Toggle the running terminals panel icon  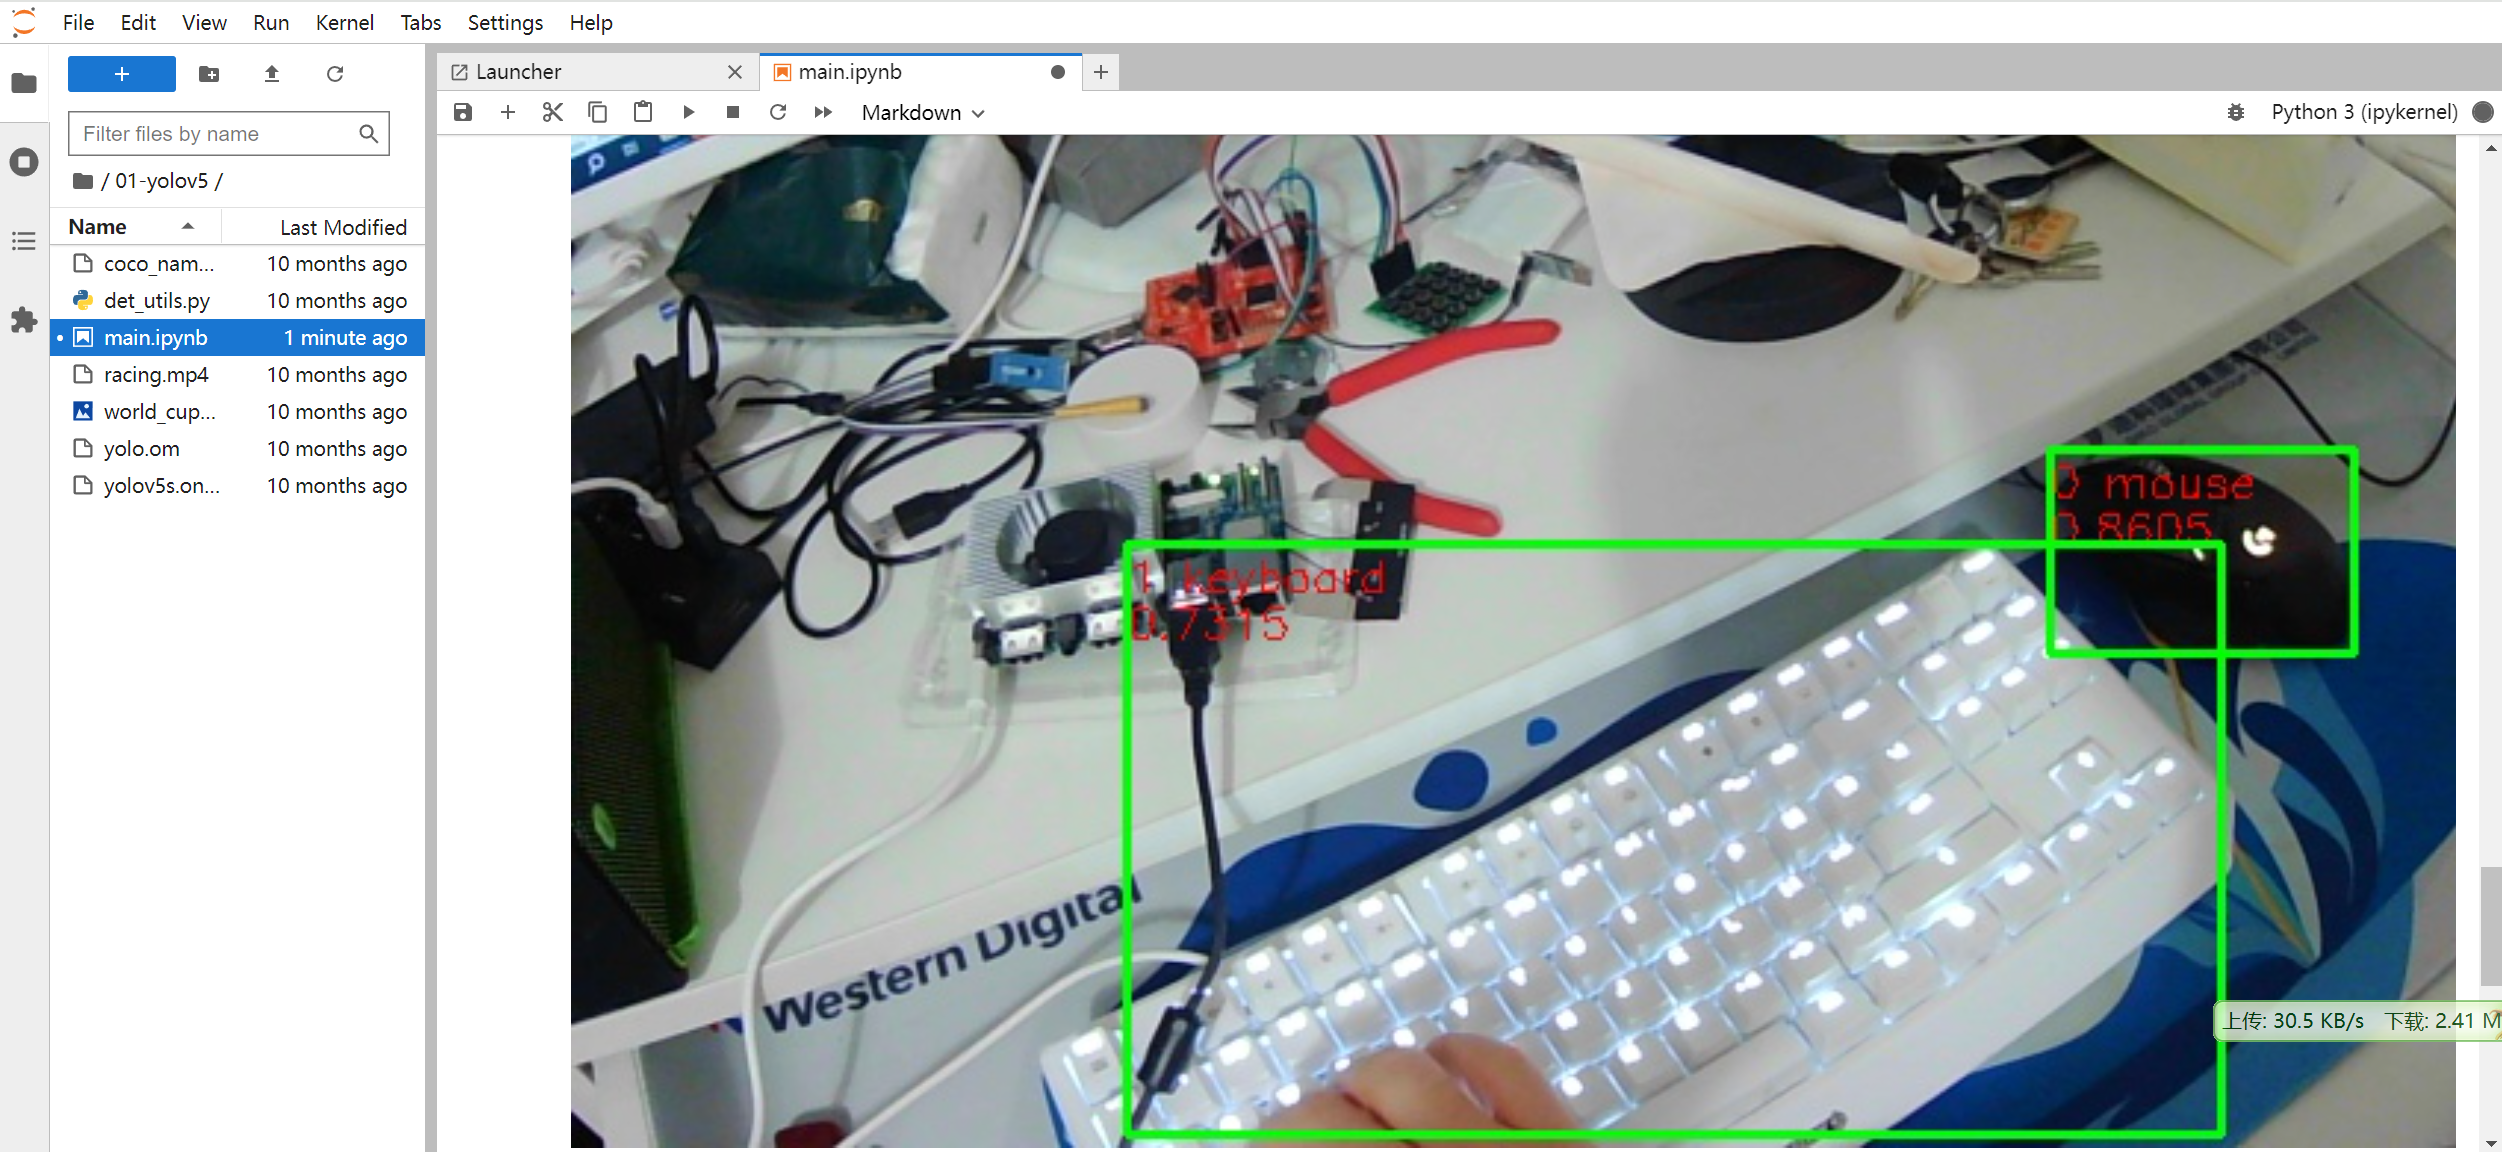coord(24,161)
